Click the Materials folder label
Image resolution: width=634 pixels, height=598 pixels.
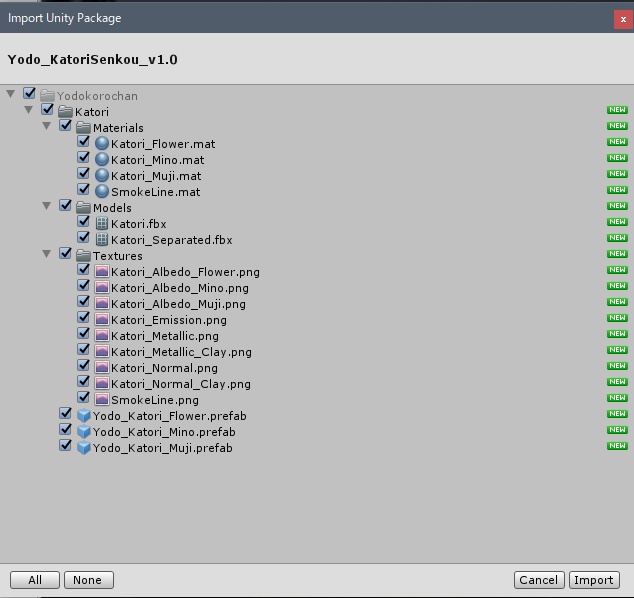pos(118,128)
